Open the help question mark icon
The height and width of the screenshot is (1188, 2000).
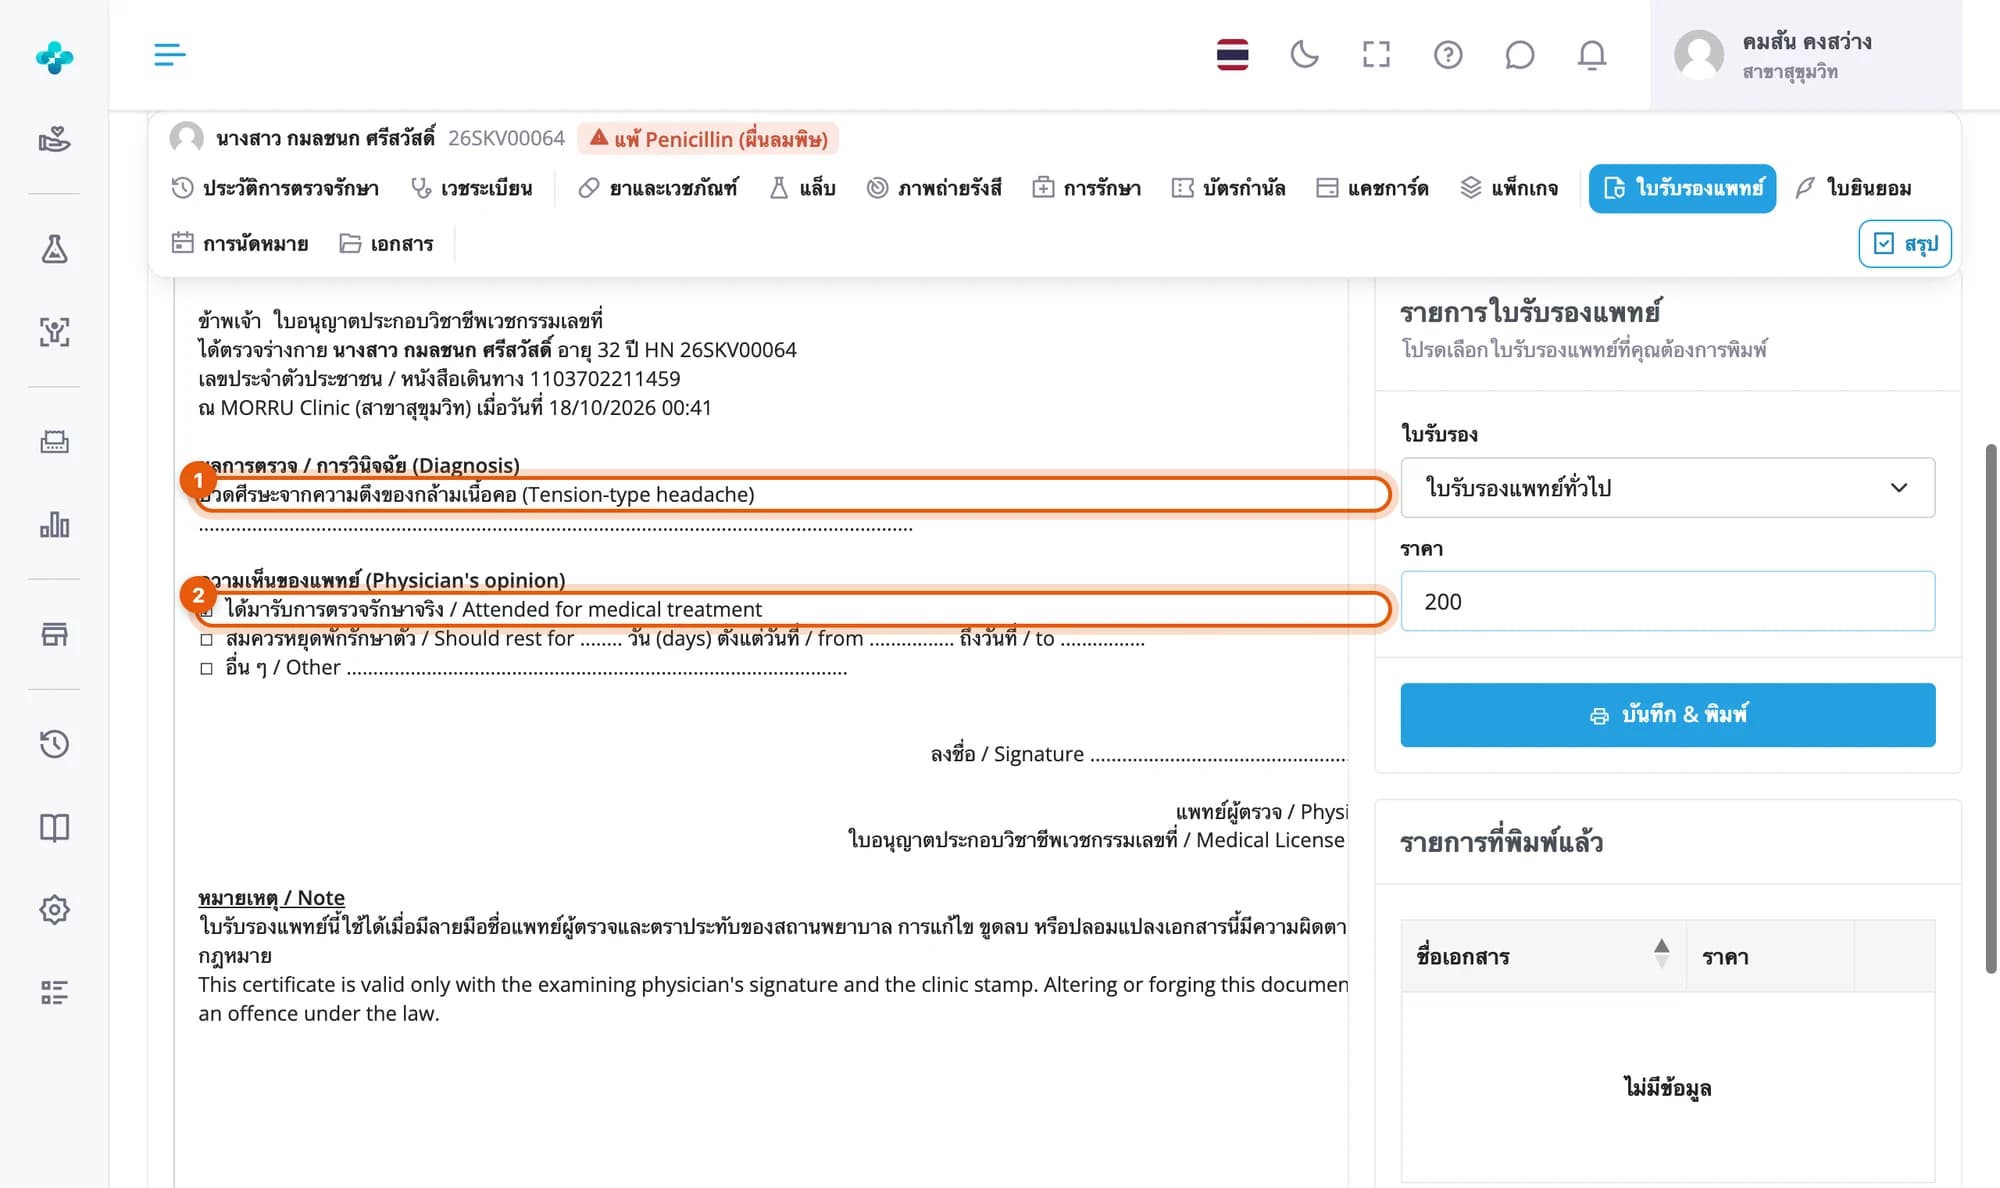pyautogui.click(x=1448, y=54)
